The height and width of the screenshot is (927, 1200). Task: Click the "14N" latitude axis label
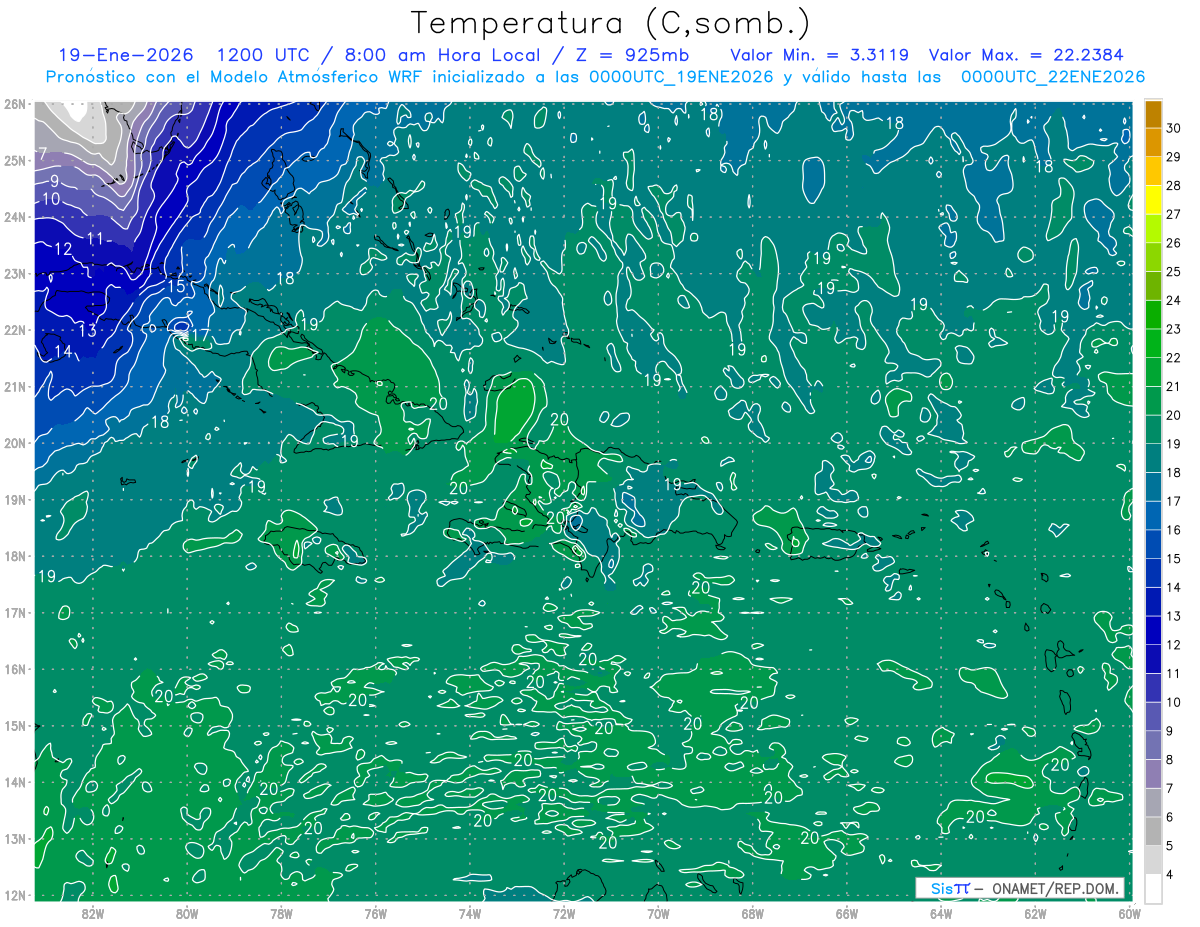click(15, 782)
